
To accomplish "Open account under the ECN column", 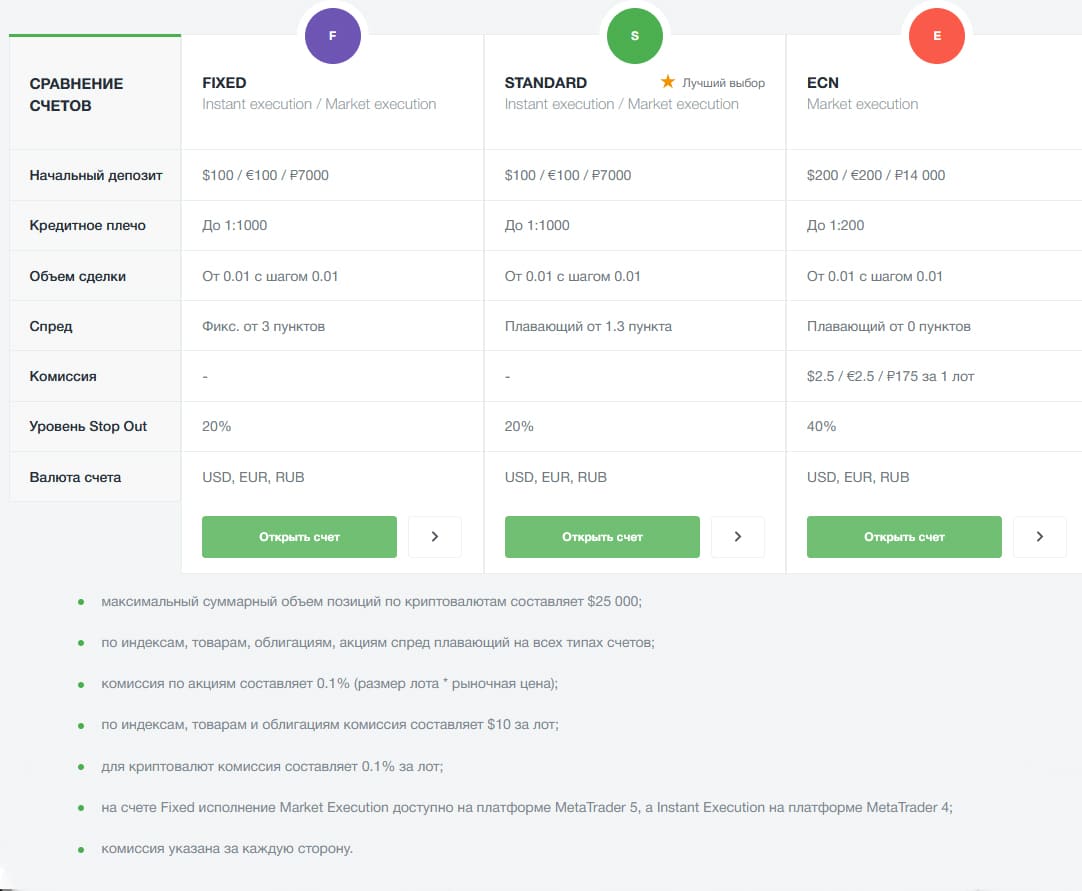I will tap(904, 537).
